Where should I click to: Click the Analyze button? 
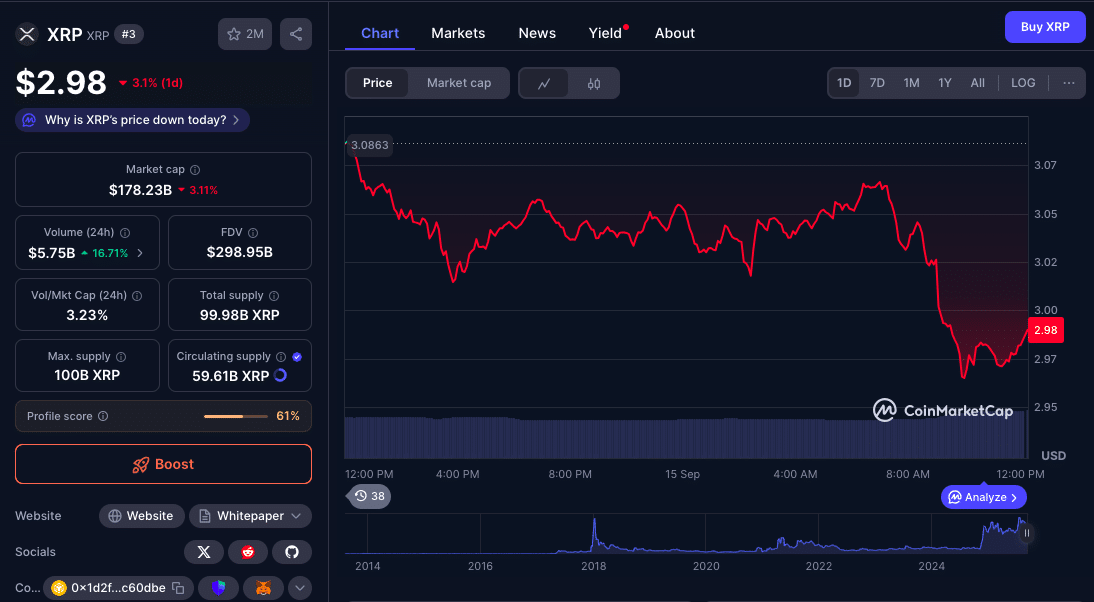pyautogui.click(x=984, y=497)
